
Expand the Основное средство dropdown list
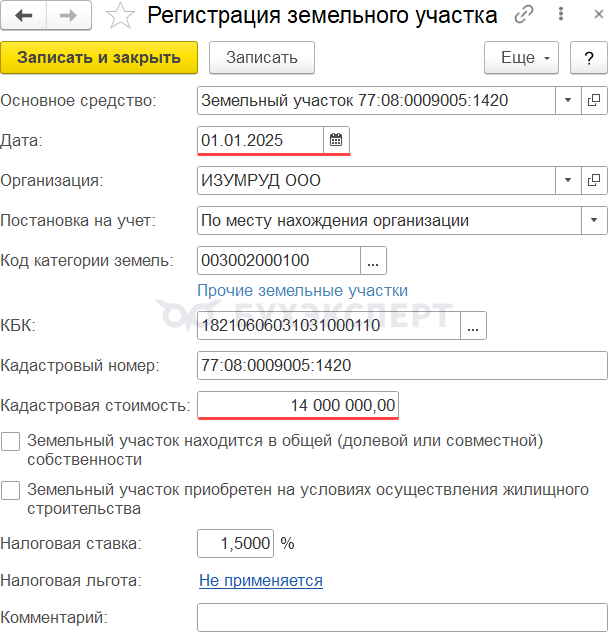tap(568, 100)
